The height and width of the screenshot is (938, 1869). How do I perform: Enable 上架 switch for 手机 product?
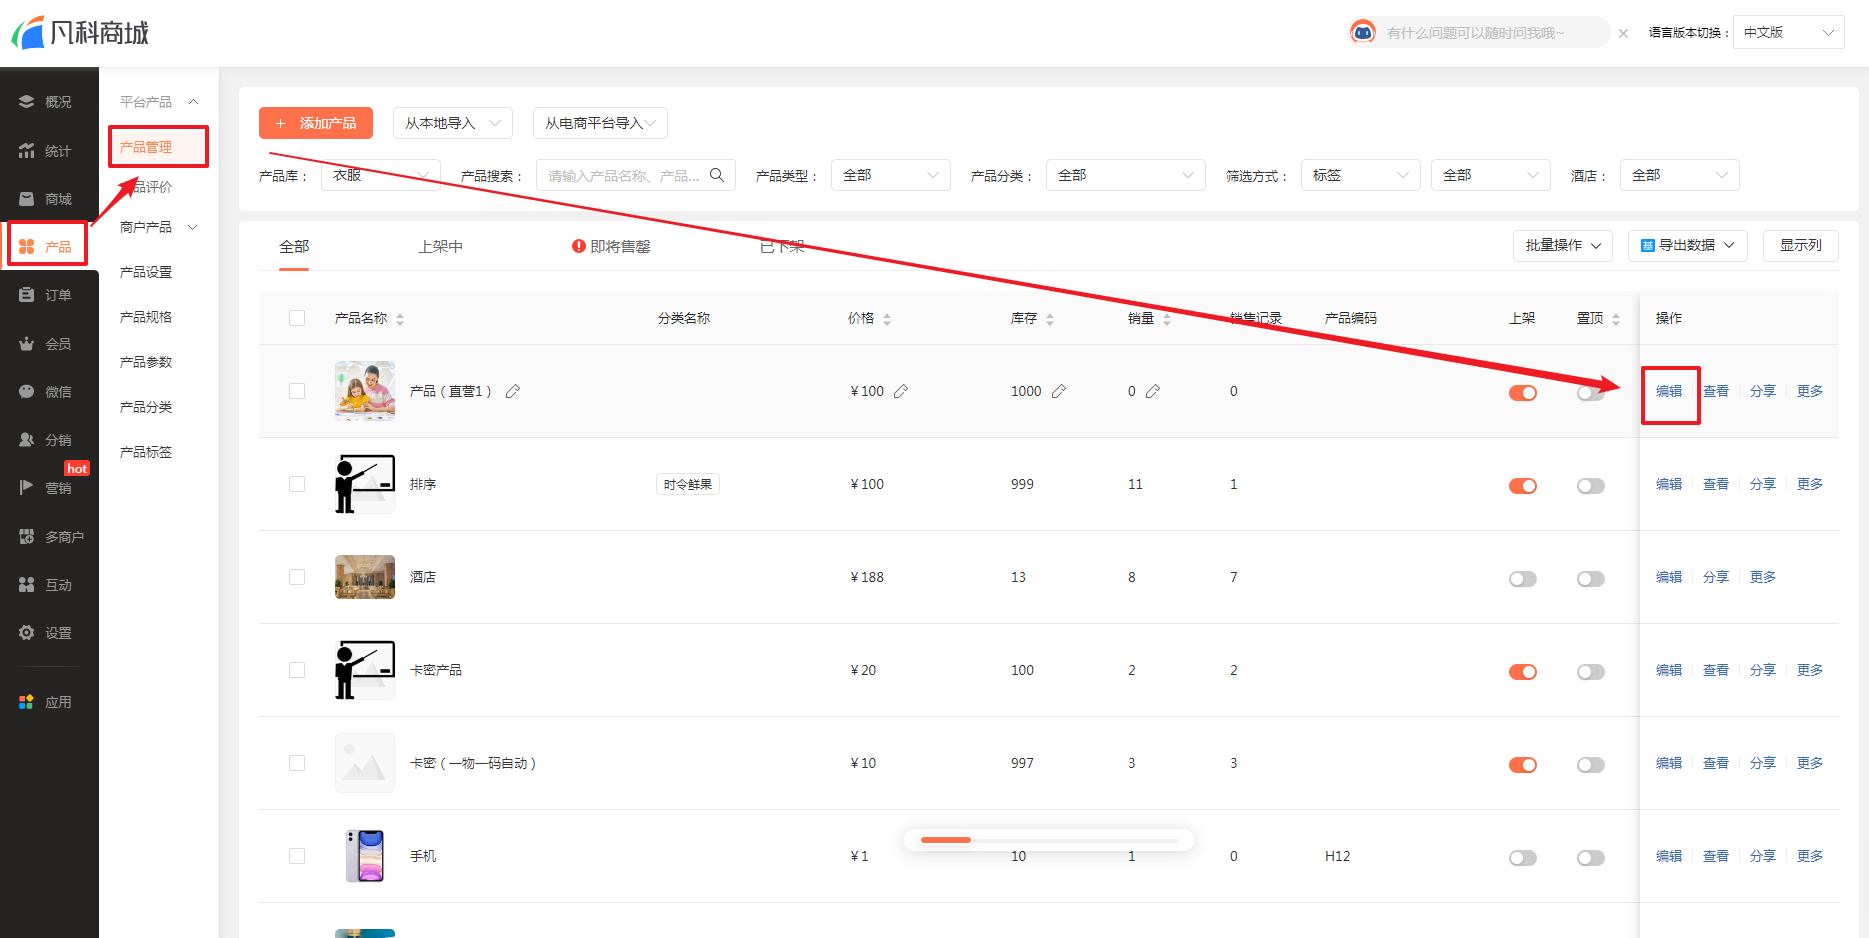coord(1523,858)
